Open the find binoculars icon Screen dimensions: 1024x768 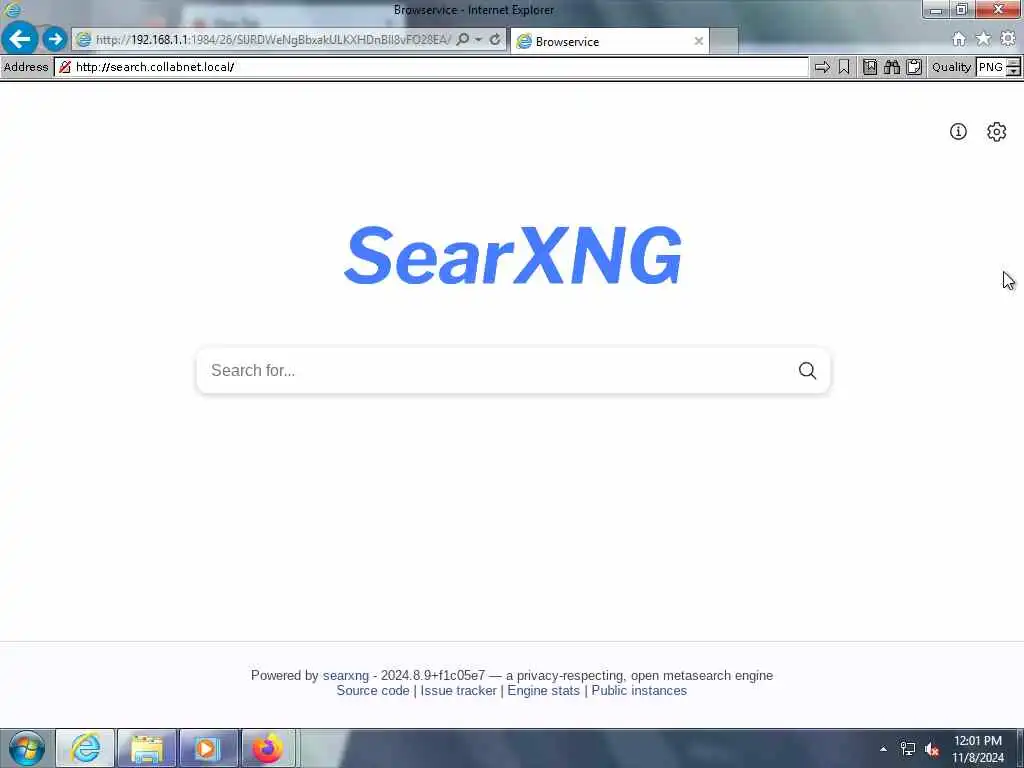(x=892, y=67)
